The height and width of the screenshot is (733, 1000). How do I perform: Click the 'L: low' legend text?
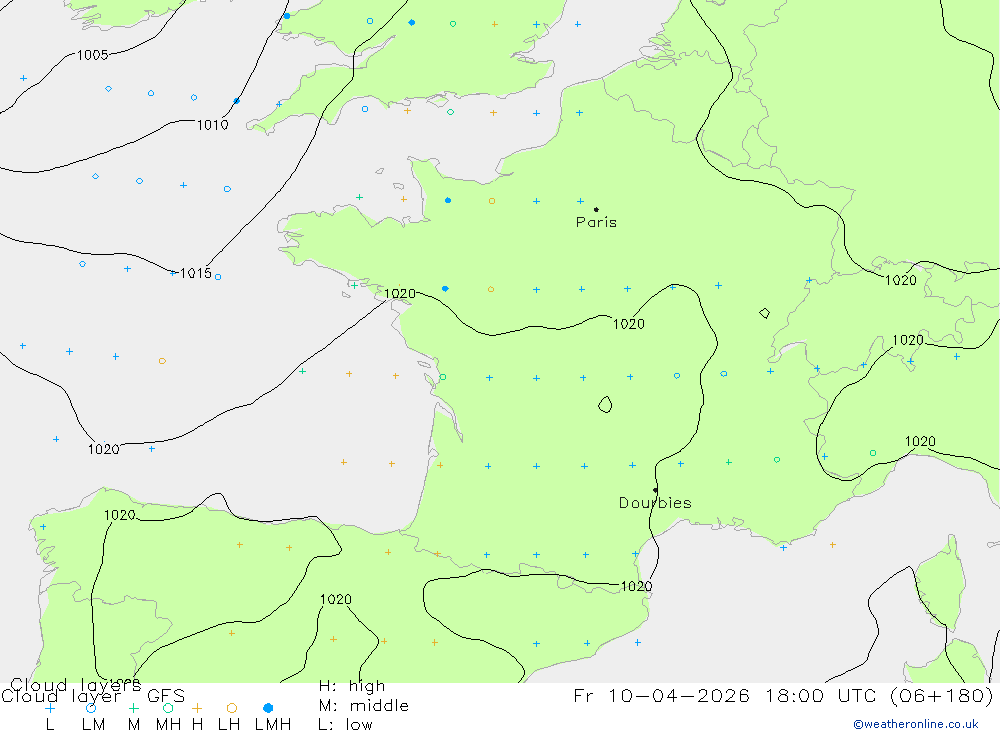pyautogui.click(x=345, y=725)
